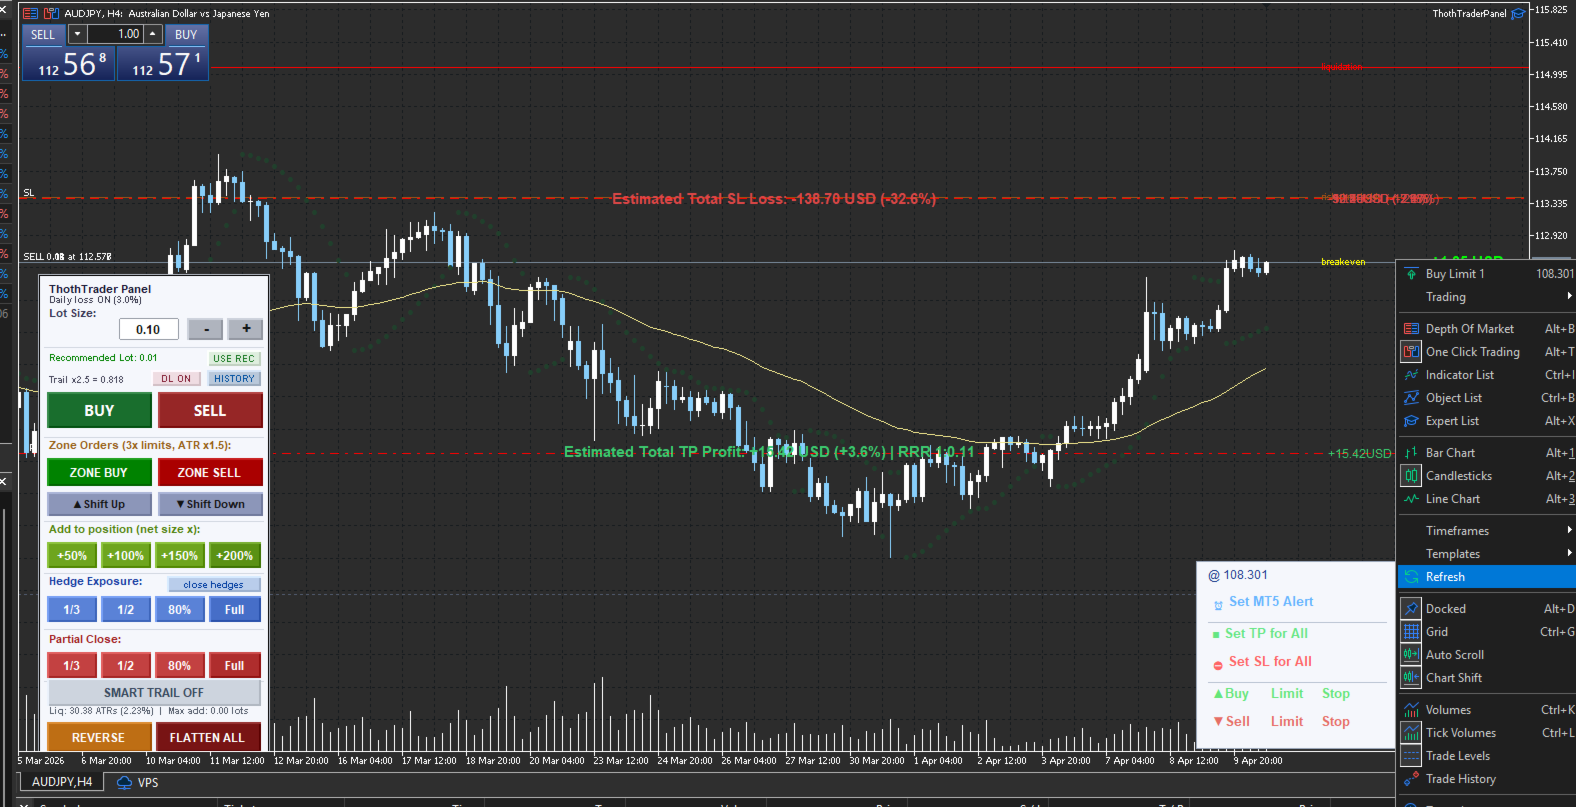
Task: Click Trade Levels icon in context menu
Action: pyautogui.click(x=1411, y=756)
